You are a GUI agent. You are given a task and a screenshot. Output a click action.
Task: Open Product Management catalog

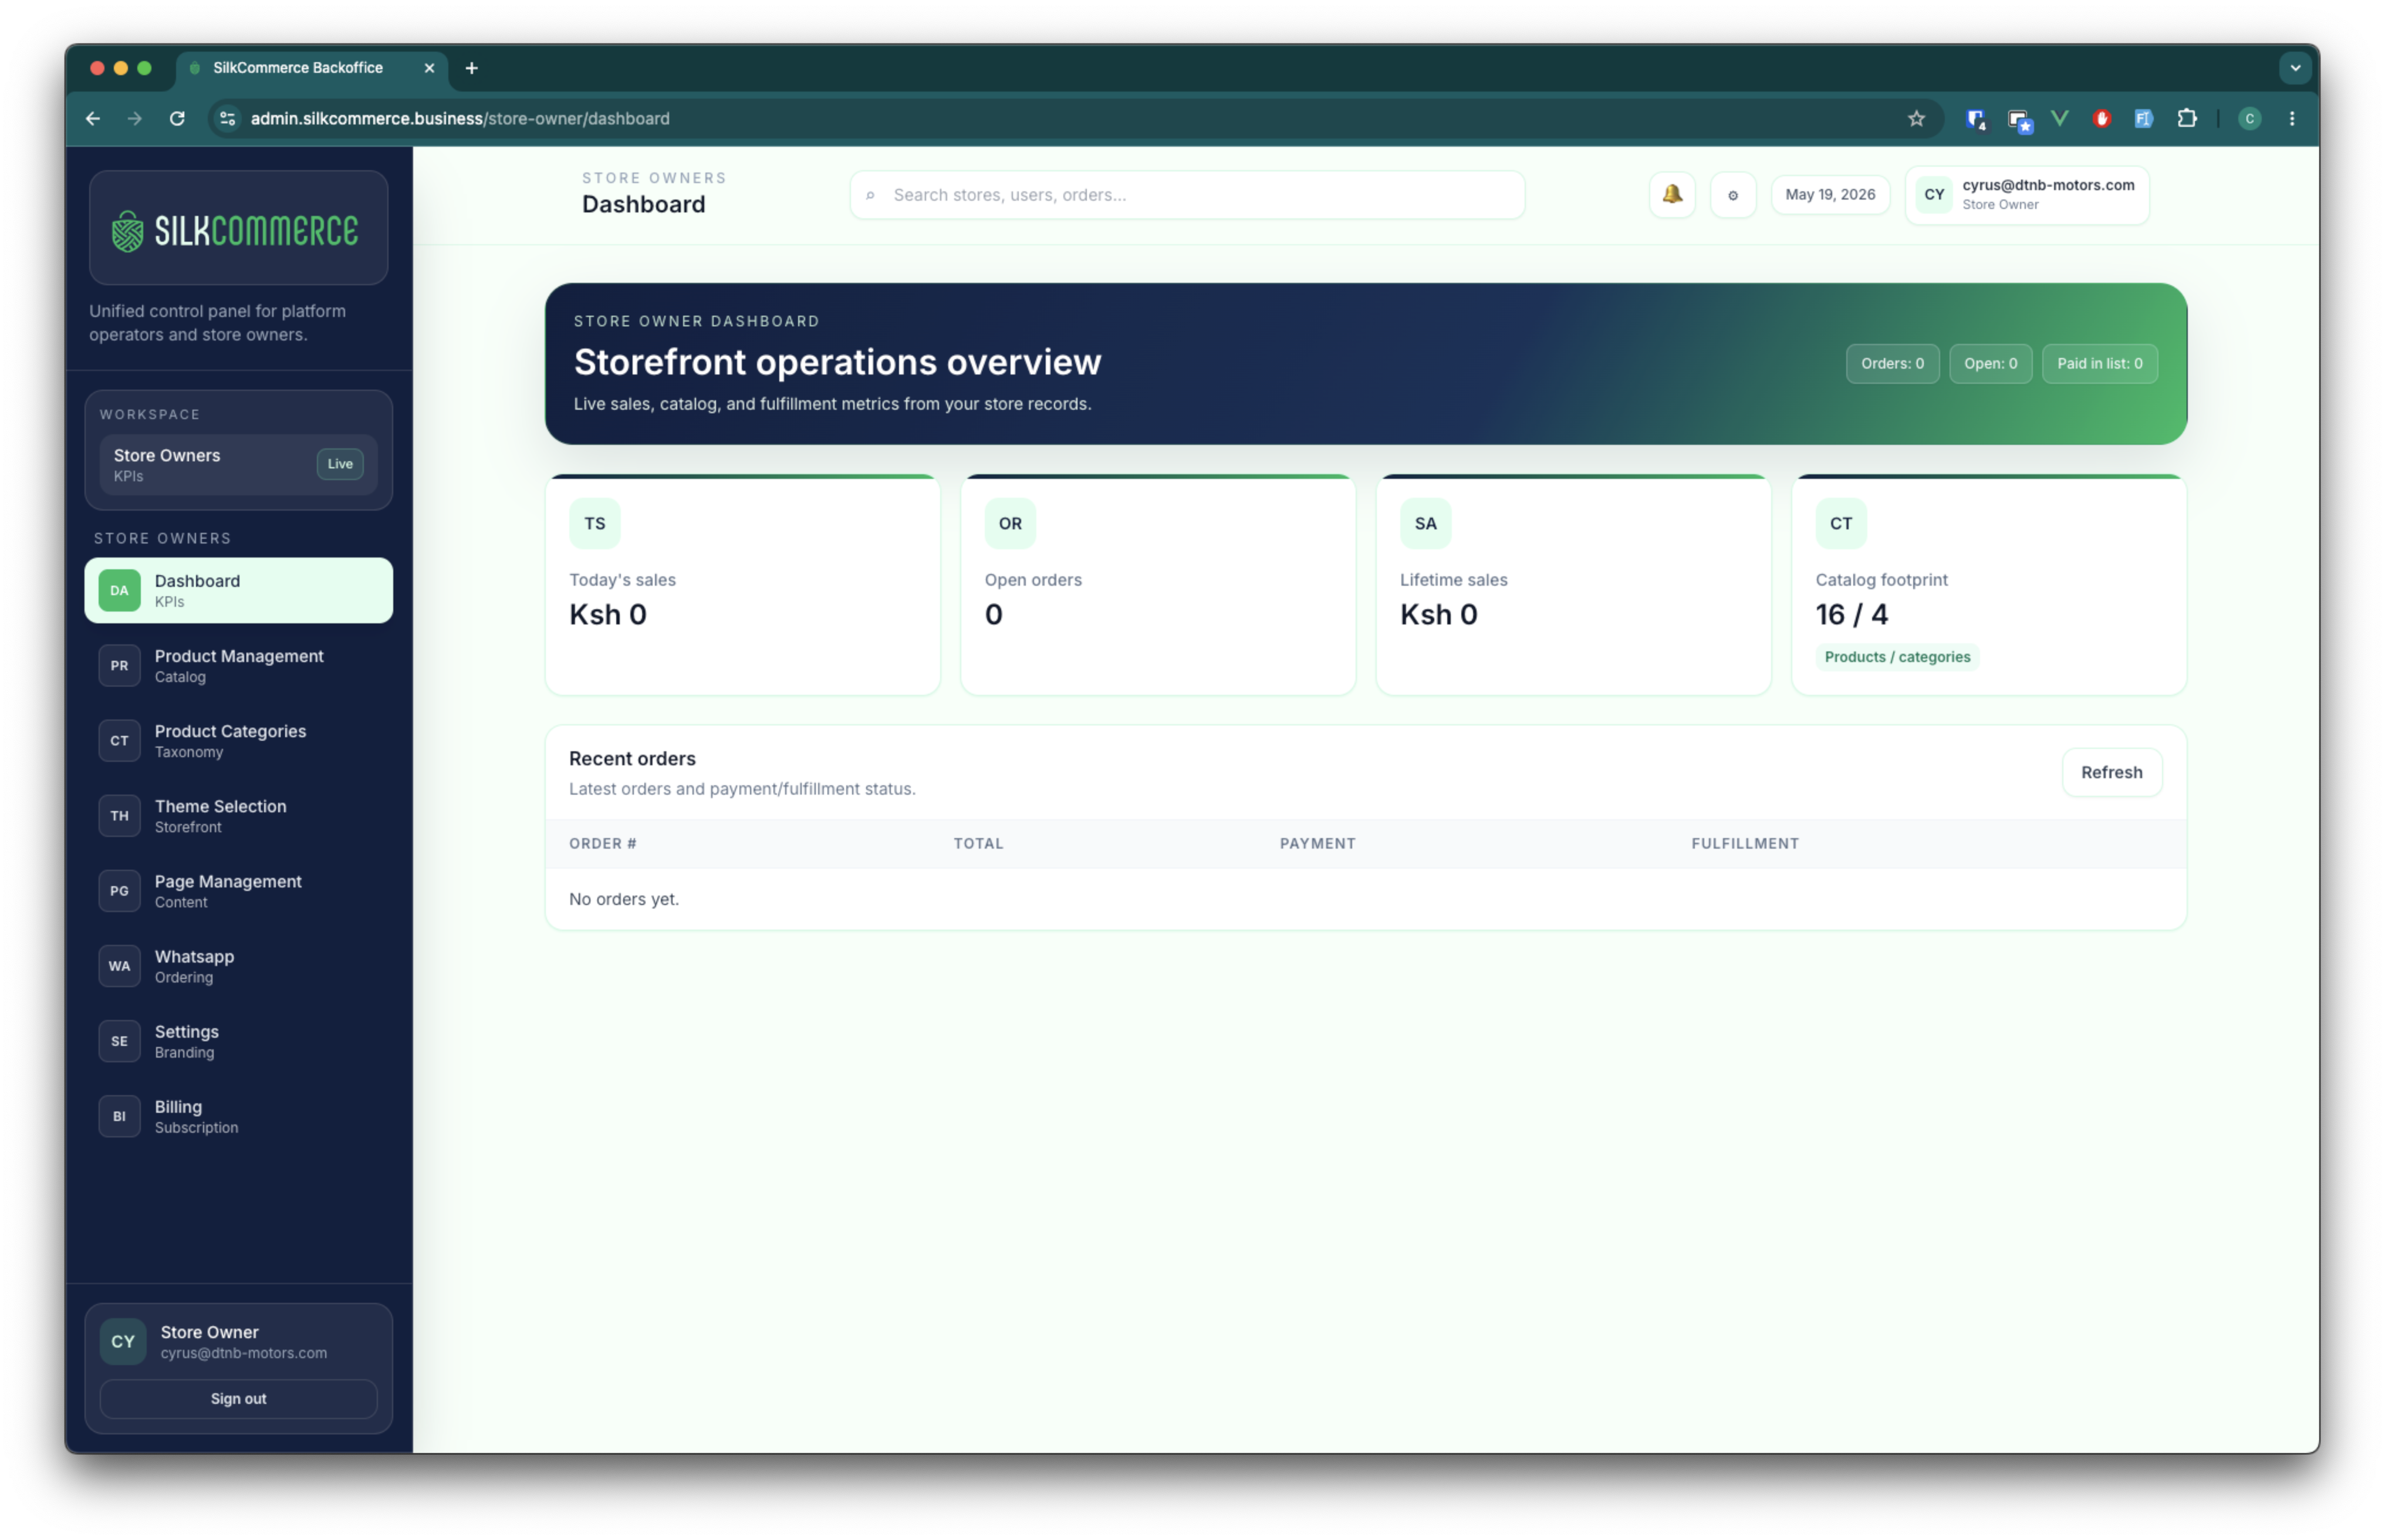[238, 665]
